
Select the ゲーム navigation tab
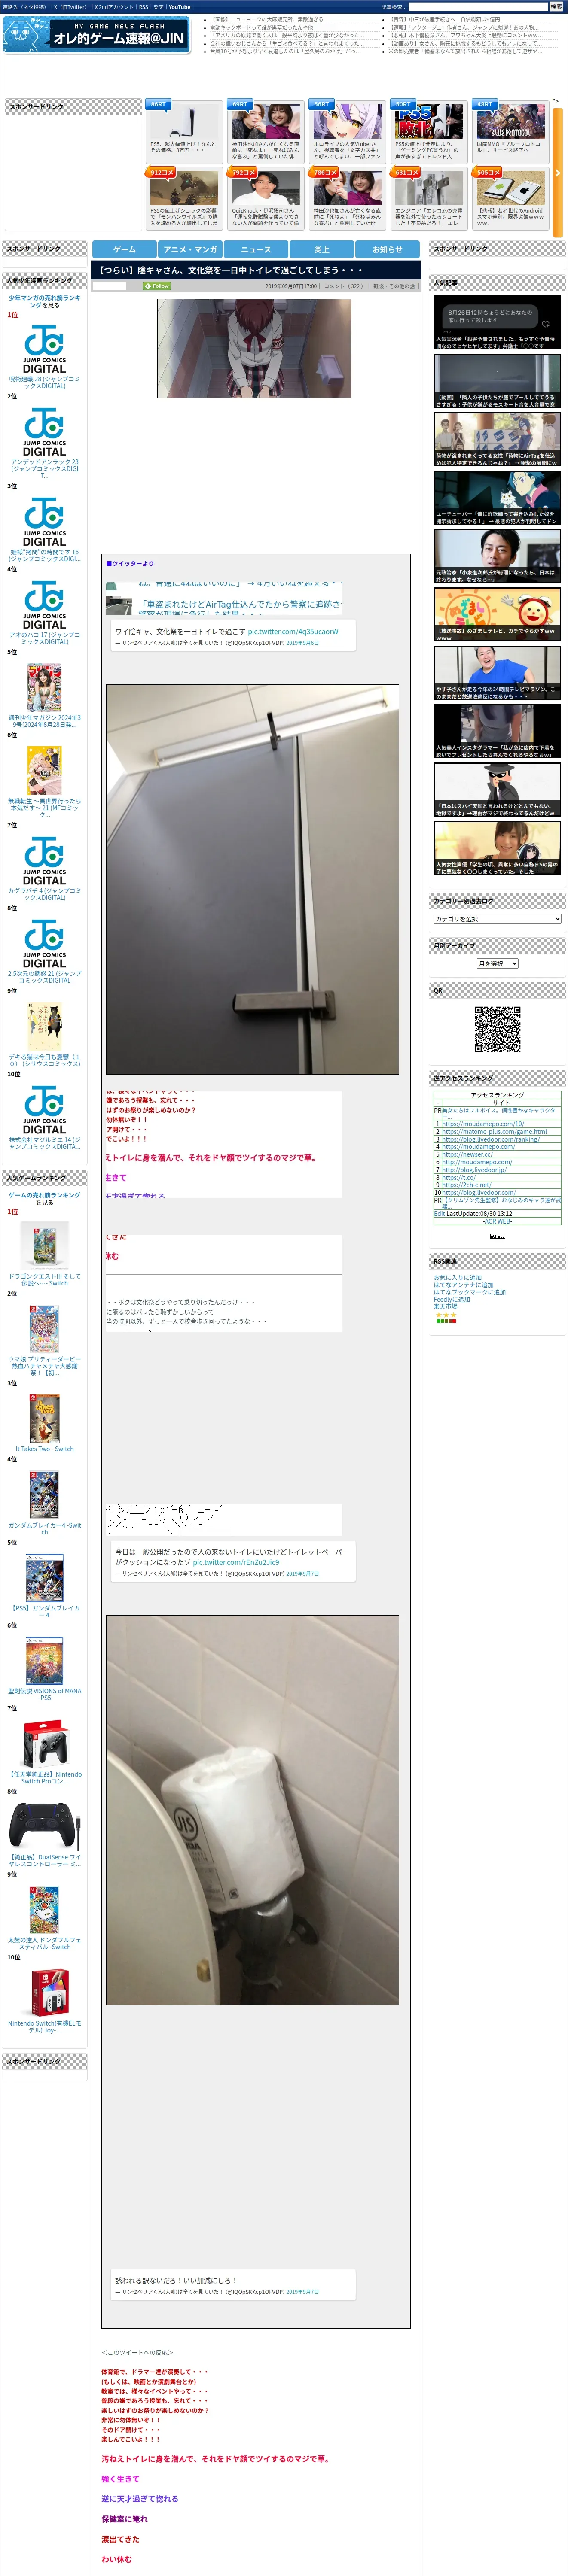point(124,249)
